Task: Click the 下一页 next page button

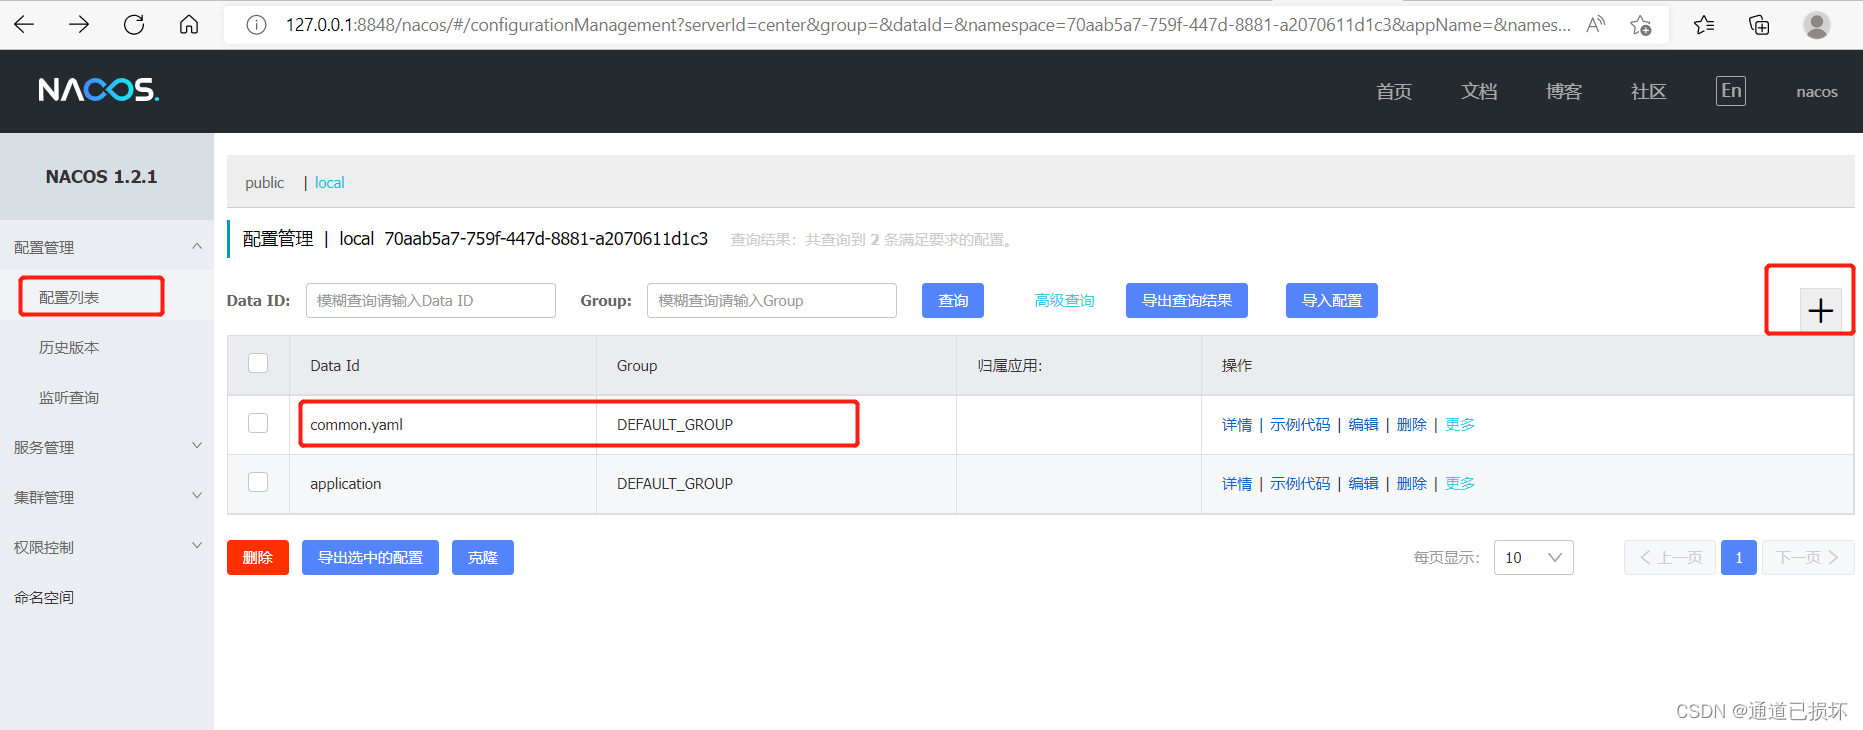Action: (x=1808, y=557)
